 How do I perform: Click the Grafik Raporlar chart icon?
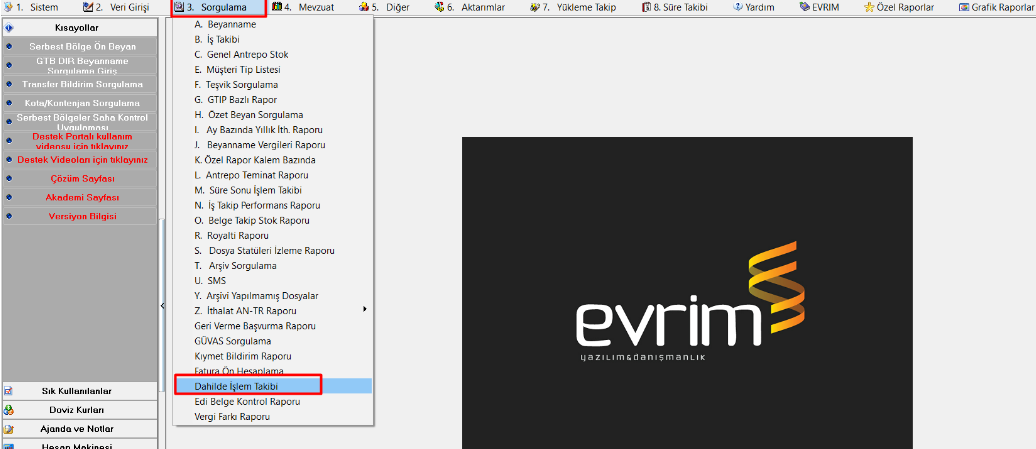[x=964, y=7]
